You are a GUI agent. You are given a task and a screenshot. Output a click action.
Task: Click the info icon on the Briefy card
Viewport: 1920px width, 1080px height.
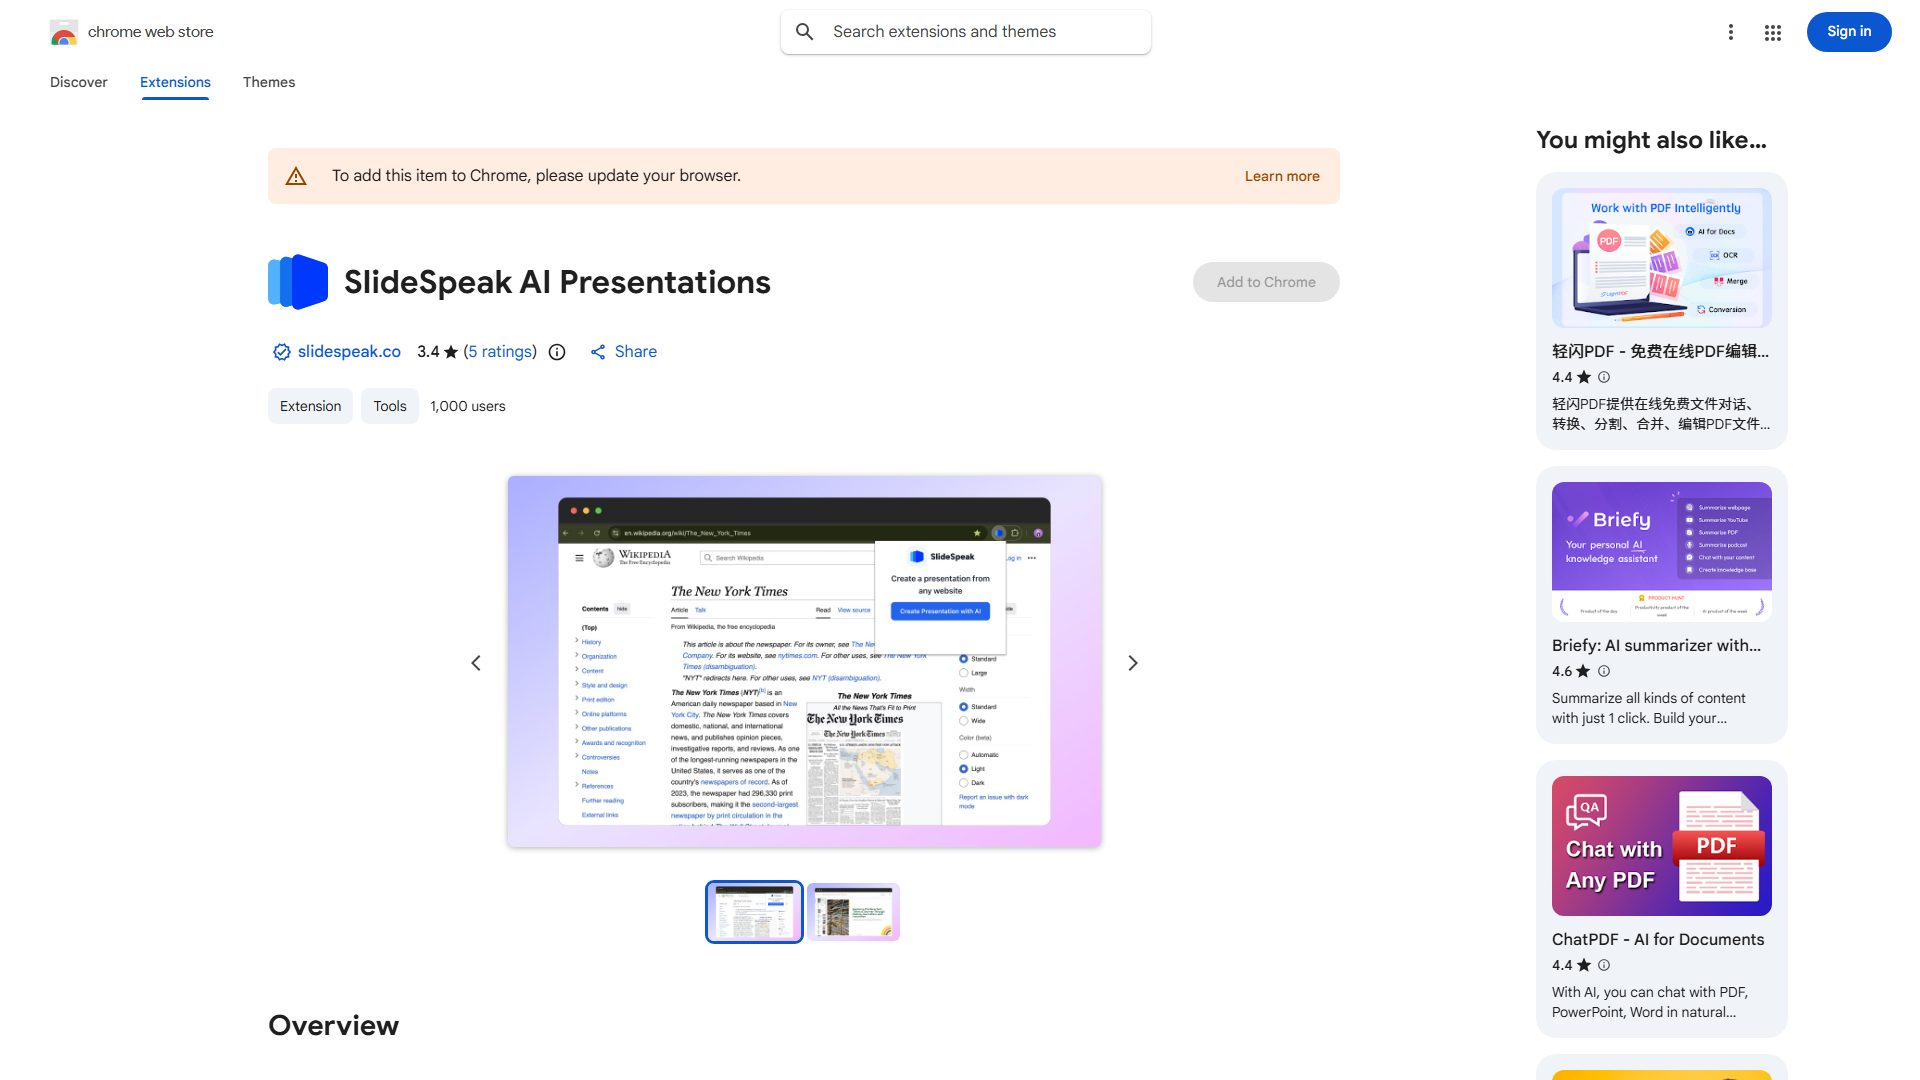(1604, 671)
